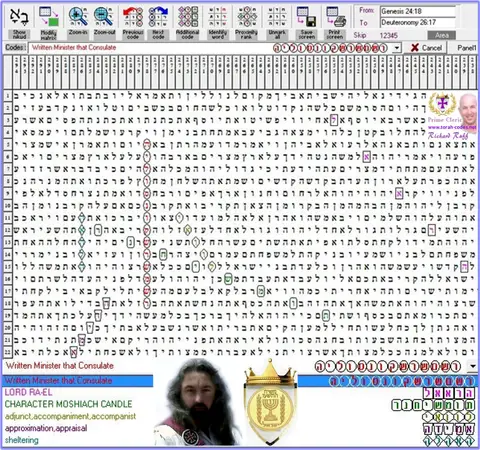
Task: Click matrix row number 12
Action: pos(8,230)
